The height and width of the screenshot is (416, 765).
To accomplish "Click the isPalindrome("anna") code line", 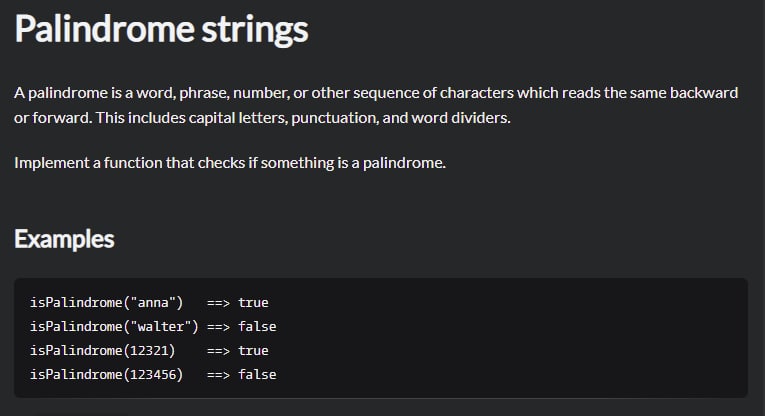I will coord(149,303).
